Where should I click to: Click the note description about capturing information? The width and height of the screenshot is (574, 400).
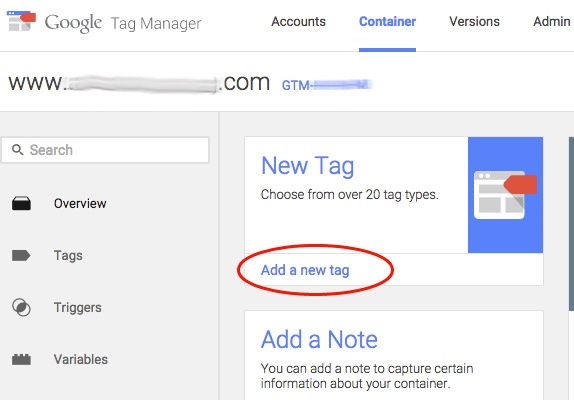(x=367, y=376)
